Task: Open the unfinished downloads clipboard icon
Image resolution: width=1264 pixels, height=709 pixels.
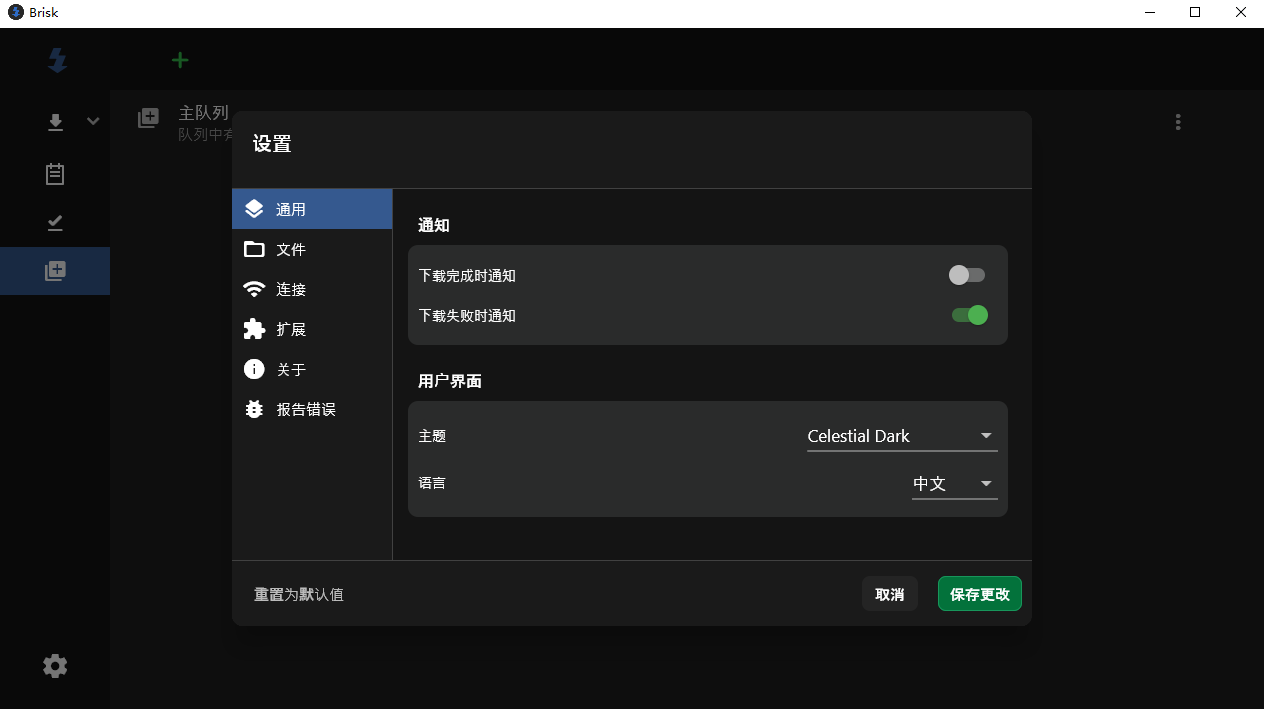Action: point(55,174)
